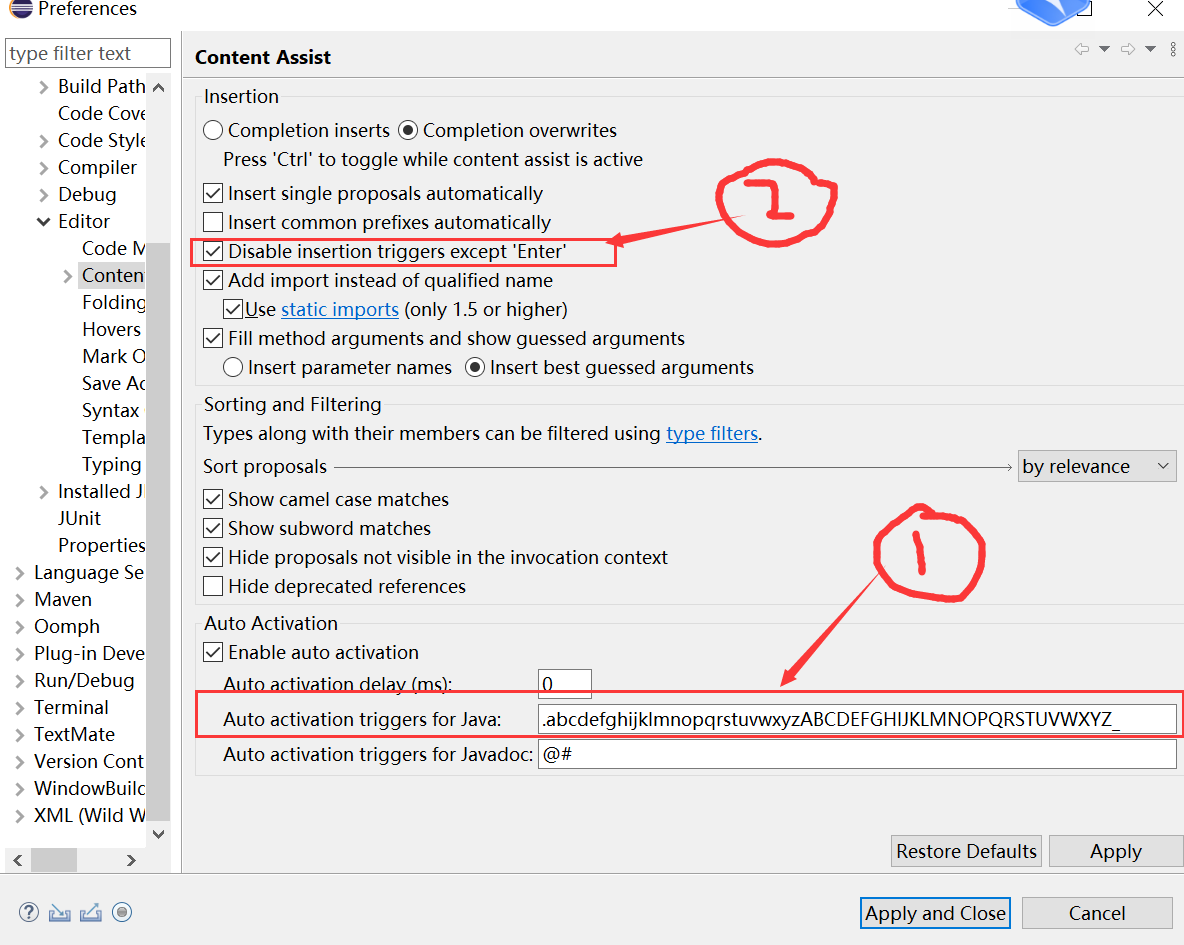
Task: Click the blue bird overlay icon
Action: [x=1049, y=12]
